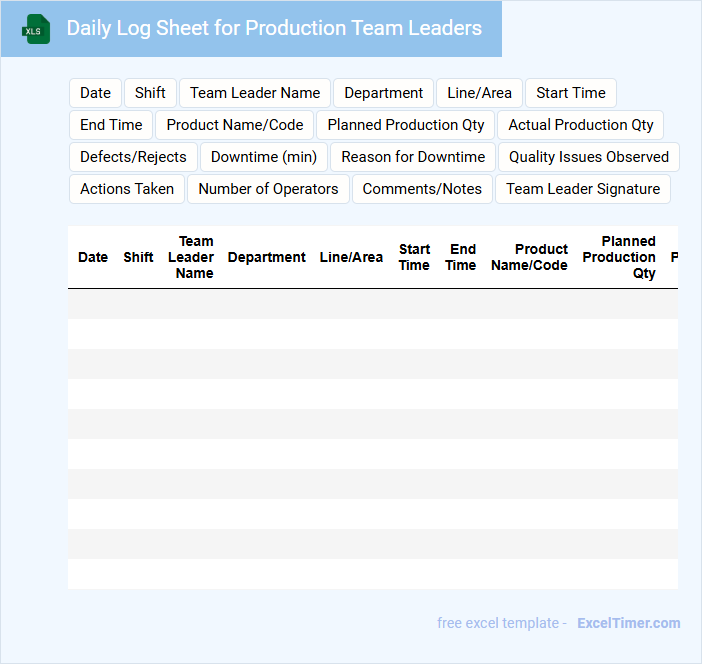Select the Quality Issues Observed tag
Viewport: 702px width, 664px height.
588,157
